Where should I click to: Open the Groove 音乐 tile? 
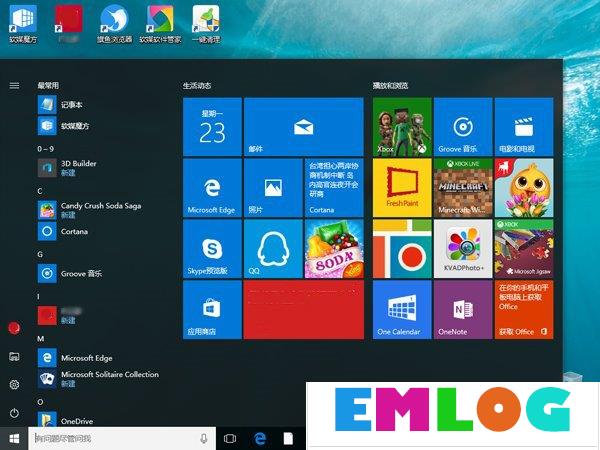click(x=463, y=127)
